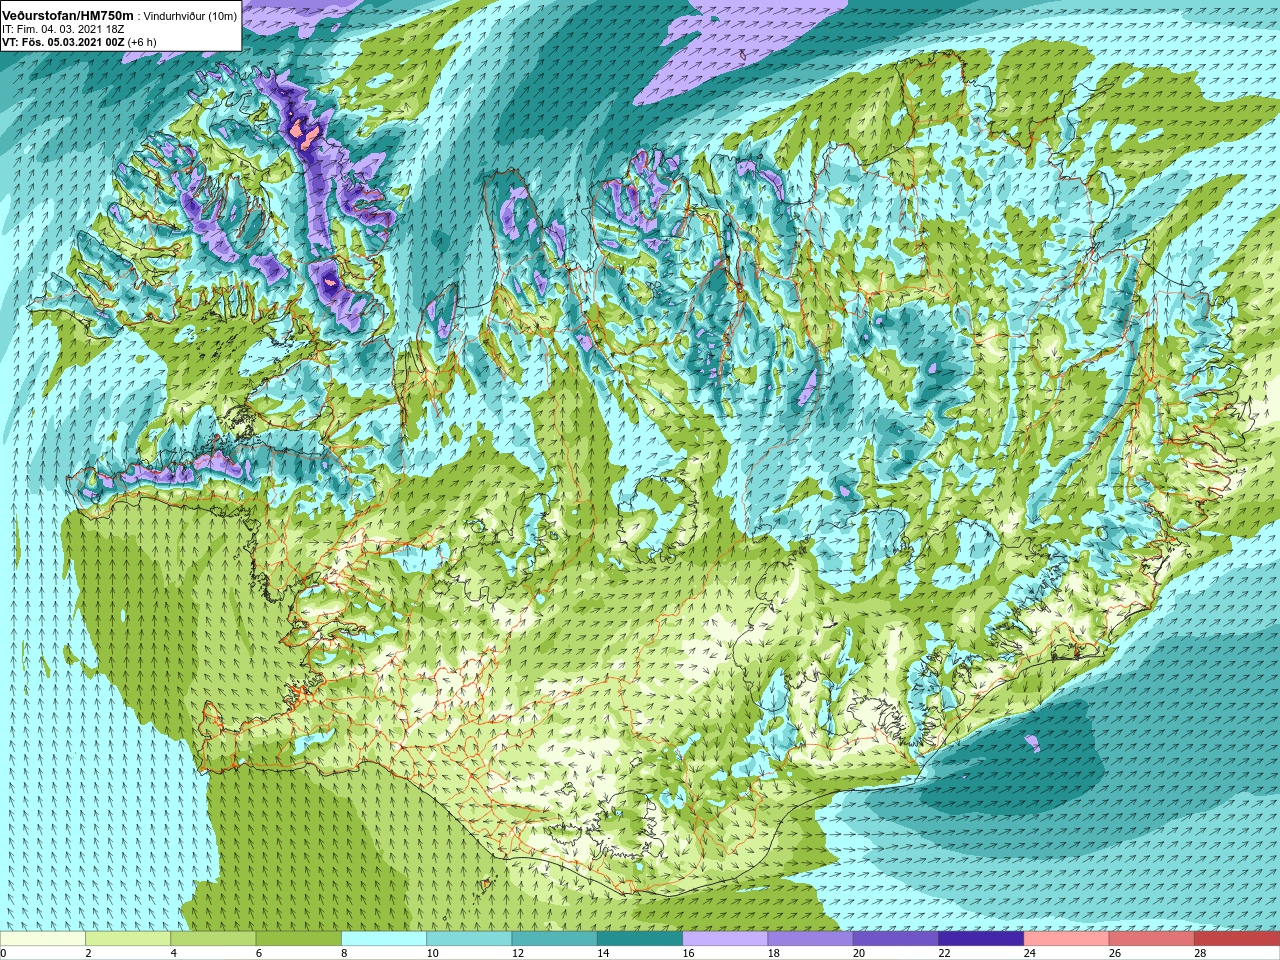Viewport: 1280px width, 960px height.
Task: Click the violet 20–22 legend swatch
Action: coord(896,939)
